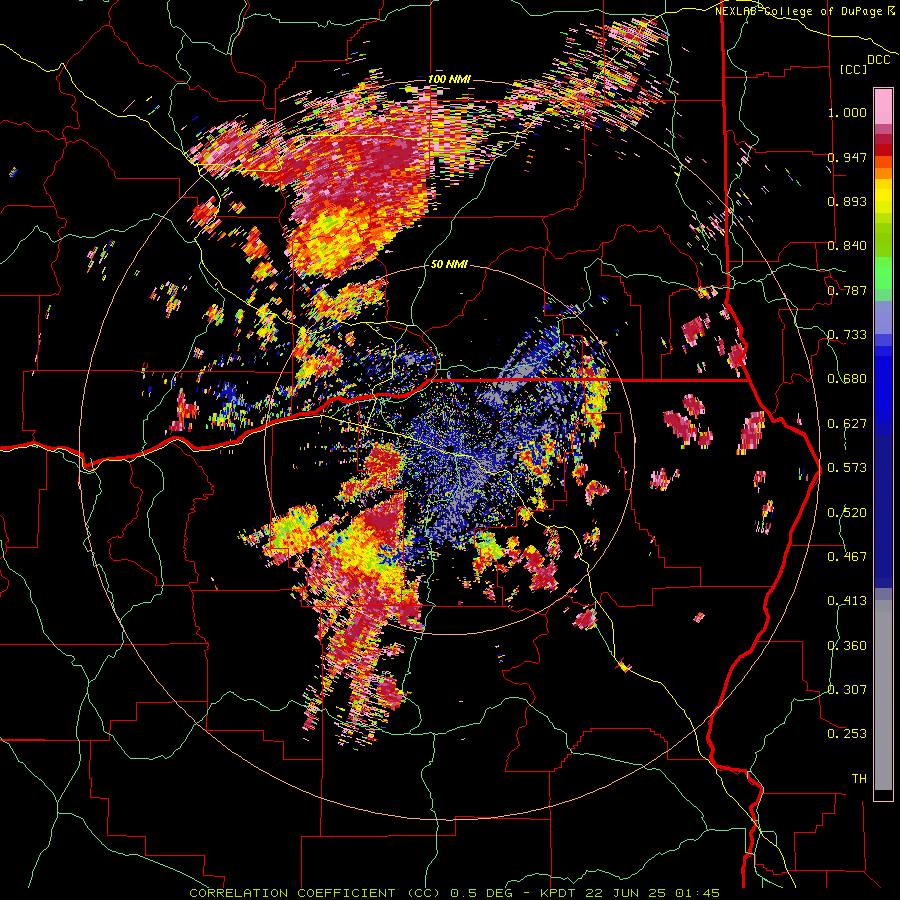Screen dimensions: 900x900
Task: Click the 0.947 value on the color scale
Action: (x=847, y=157)
